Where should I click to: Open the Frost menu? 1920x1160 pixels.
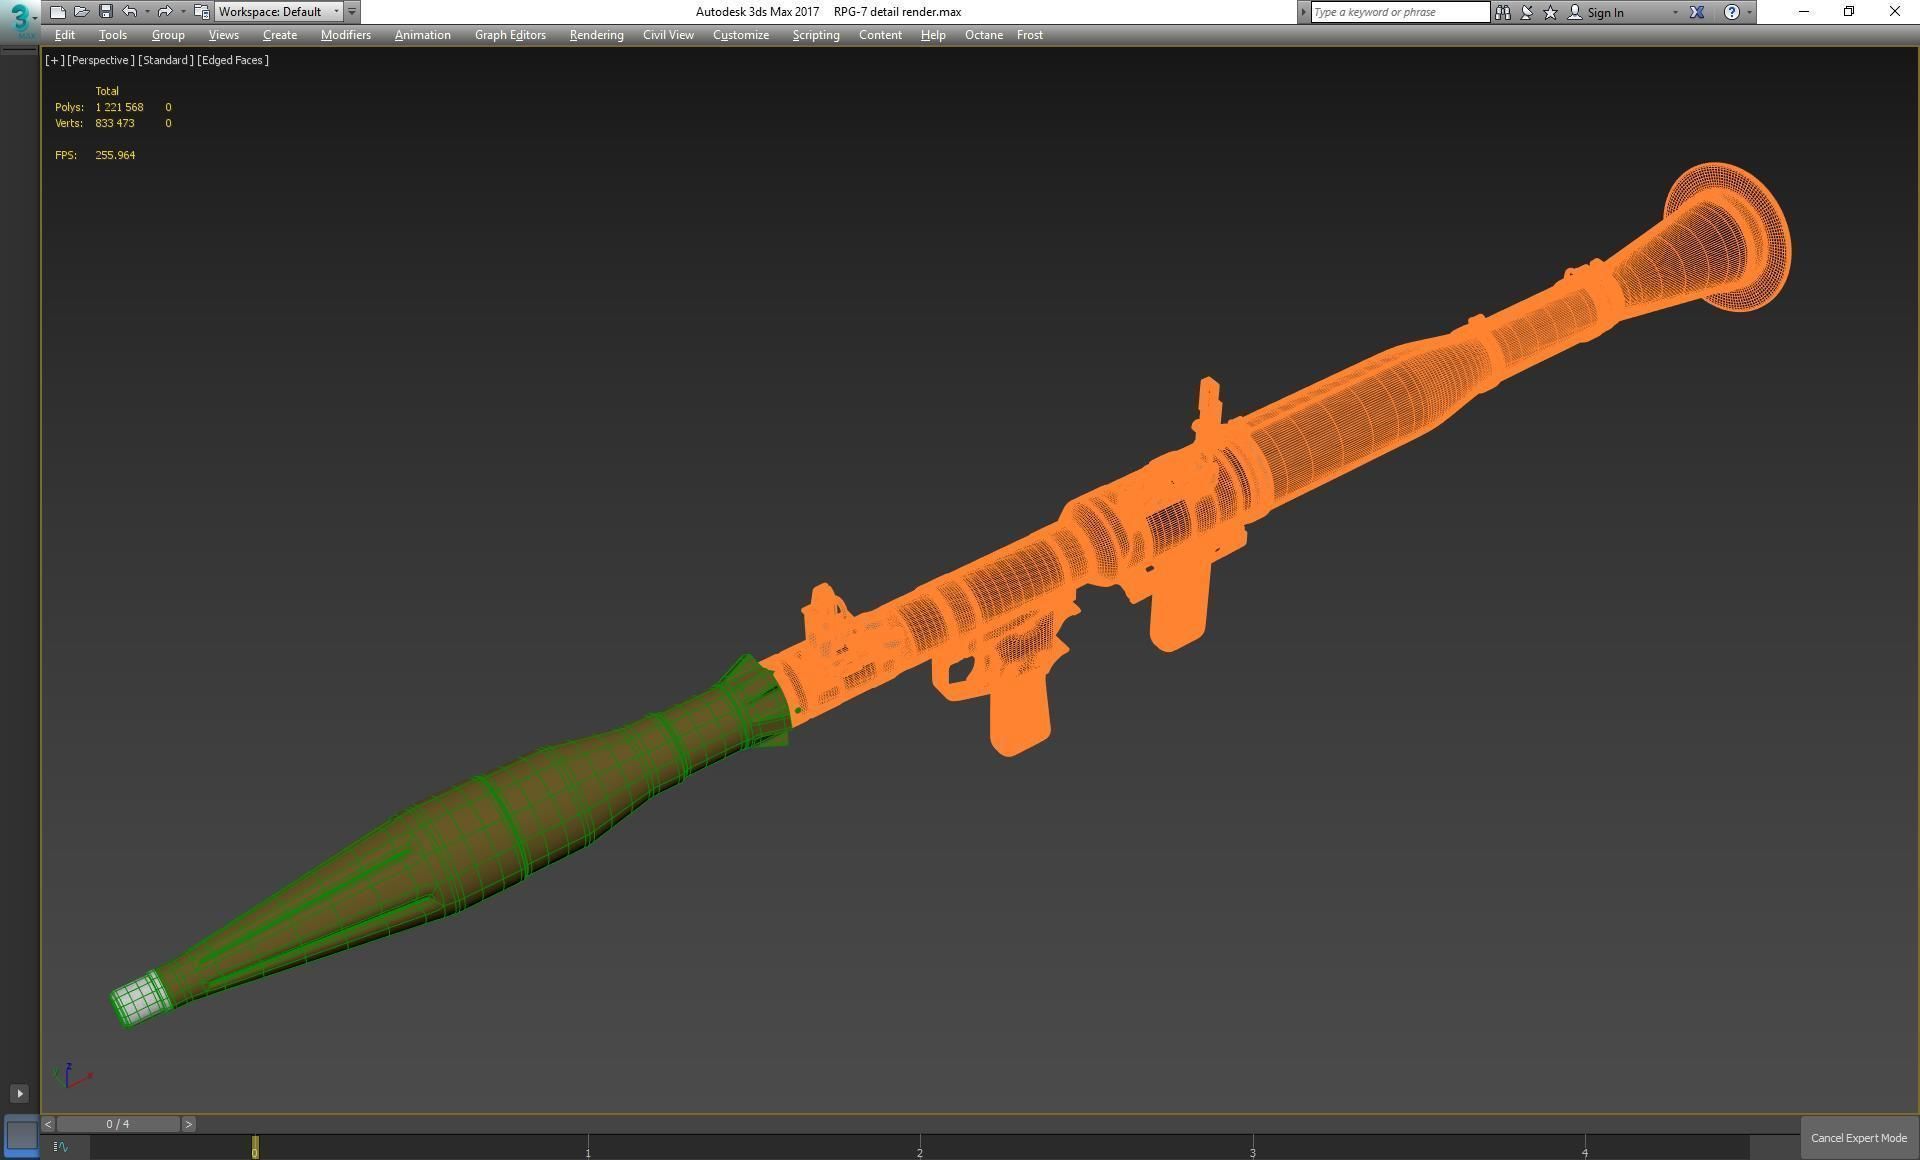[1030, 35]
